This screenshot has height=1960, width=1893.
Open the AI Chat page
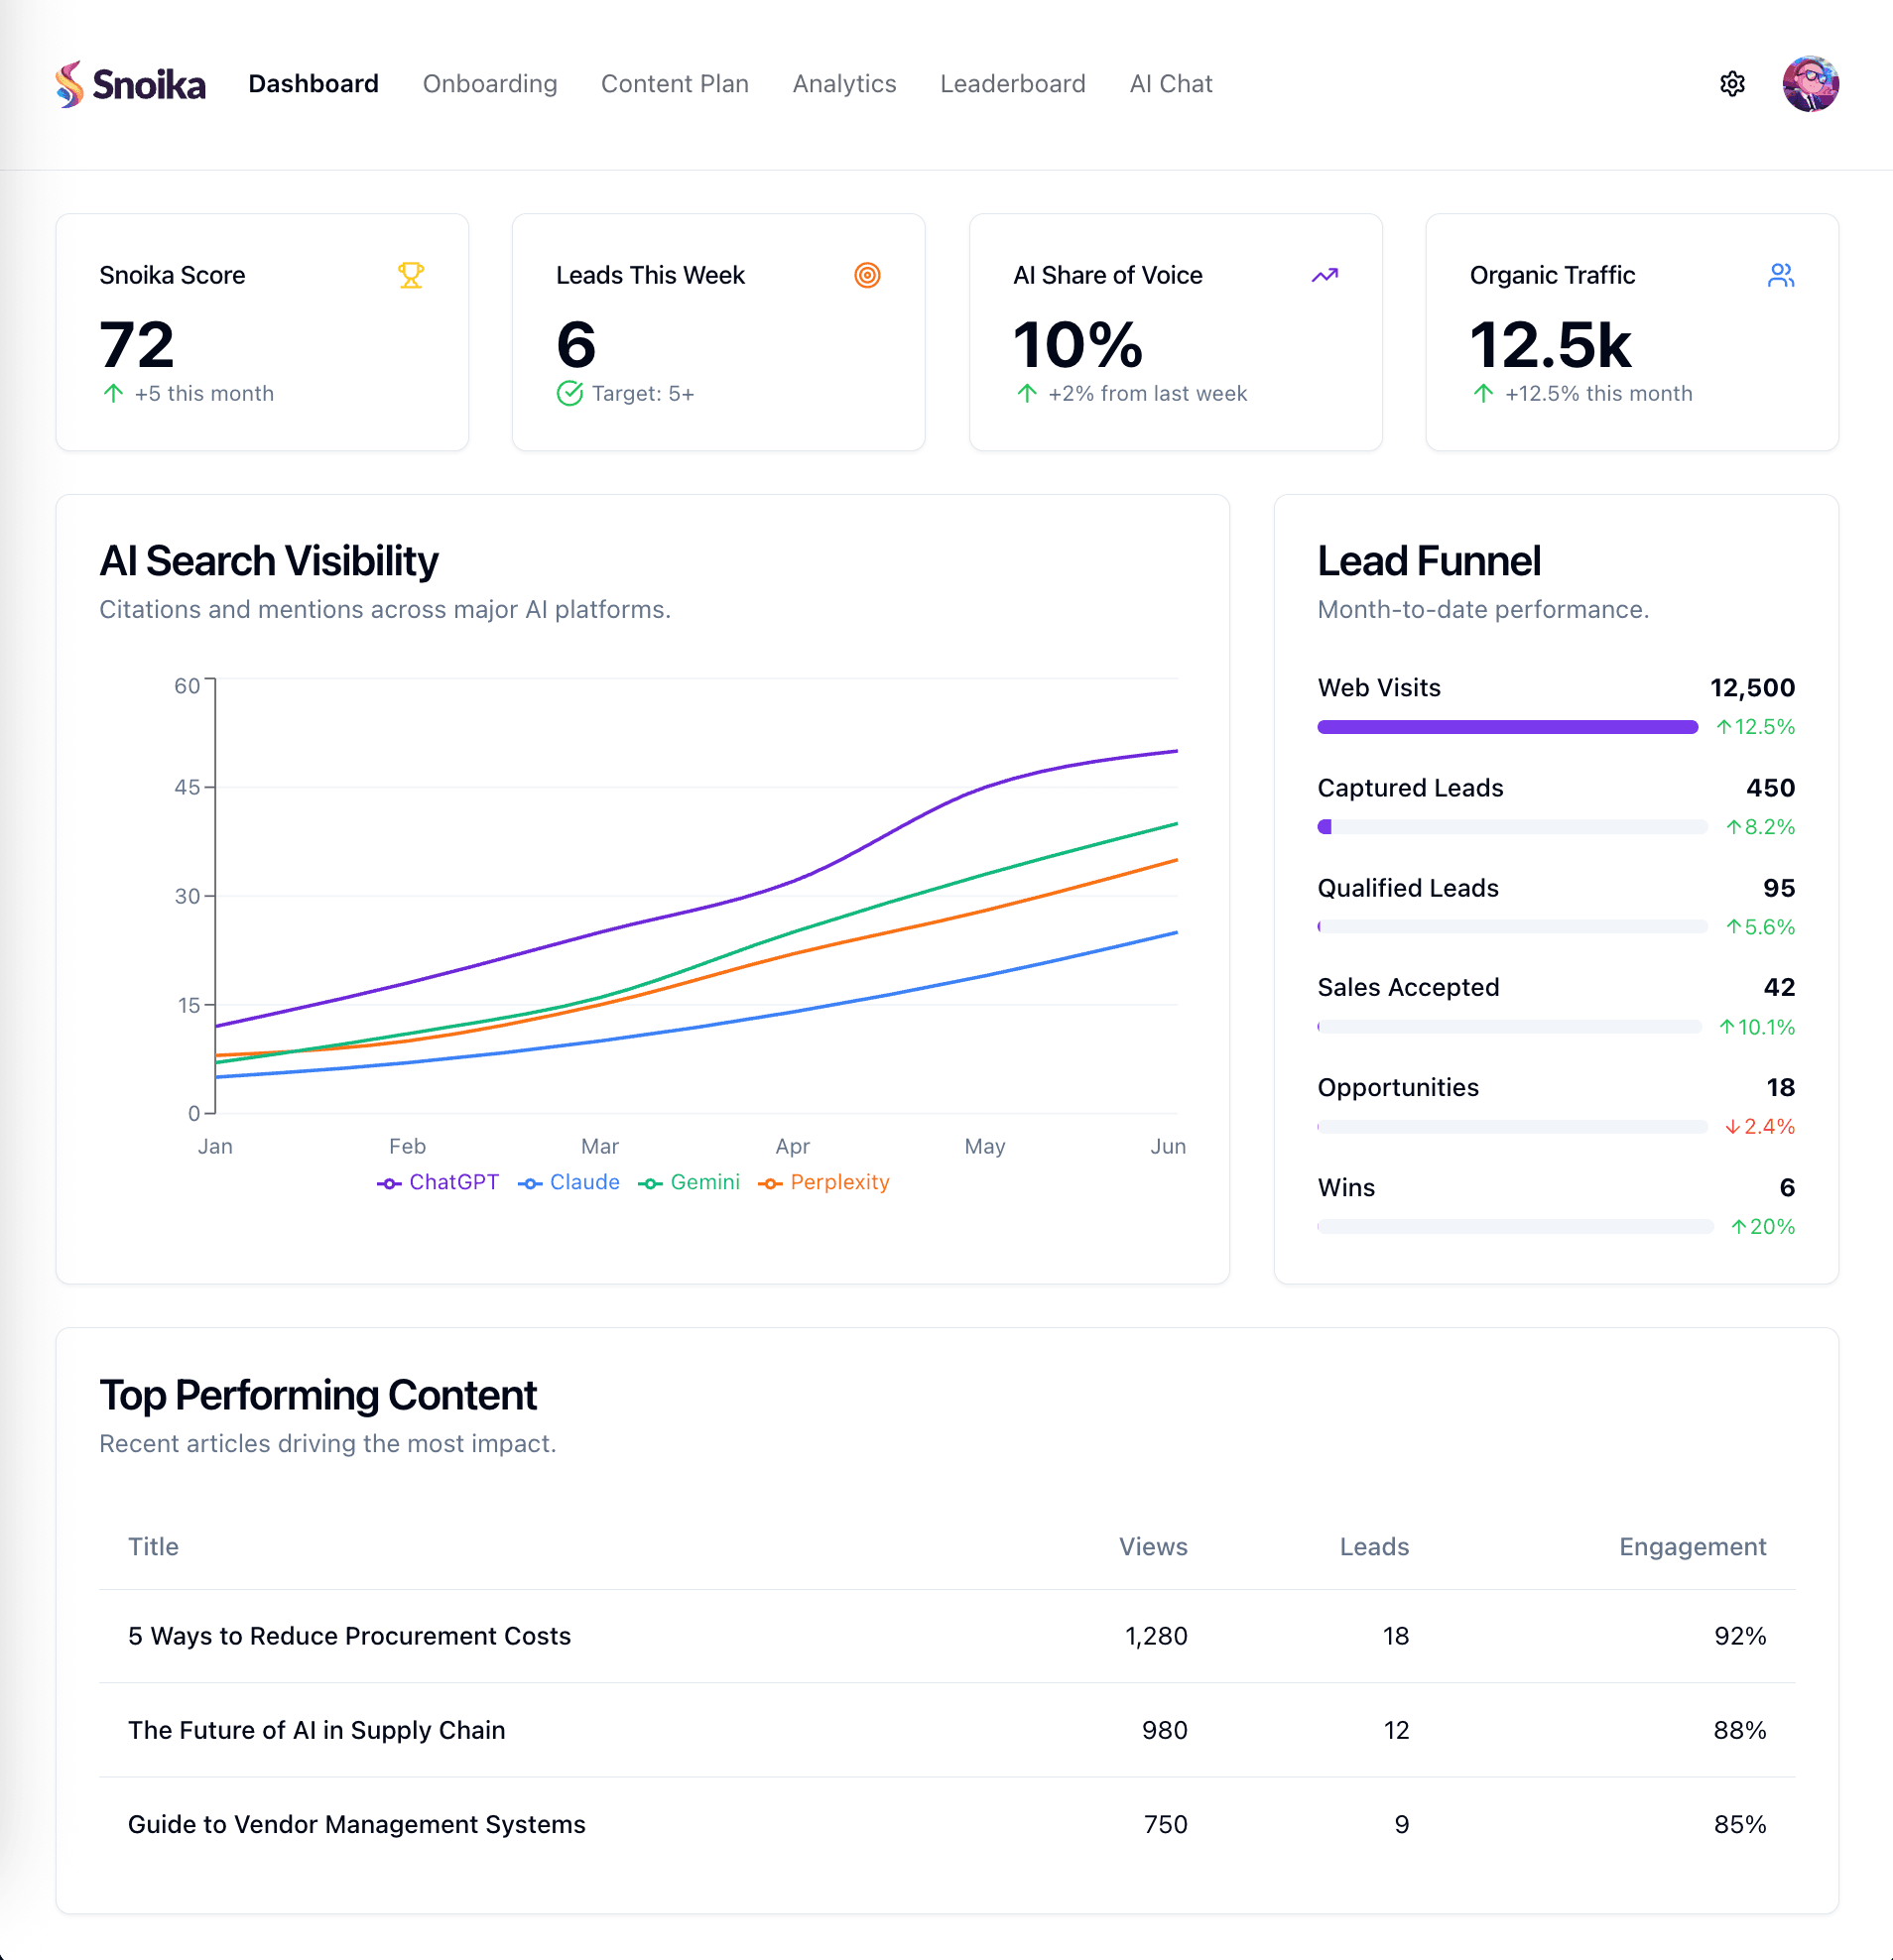(x=1170, y=84)
